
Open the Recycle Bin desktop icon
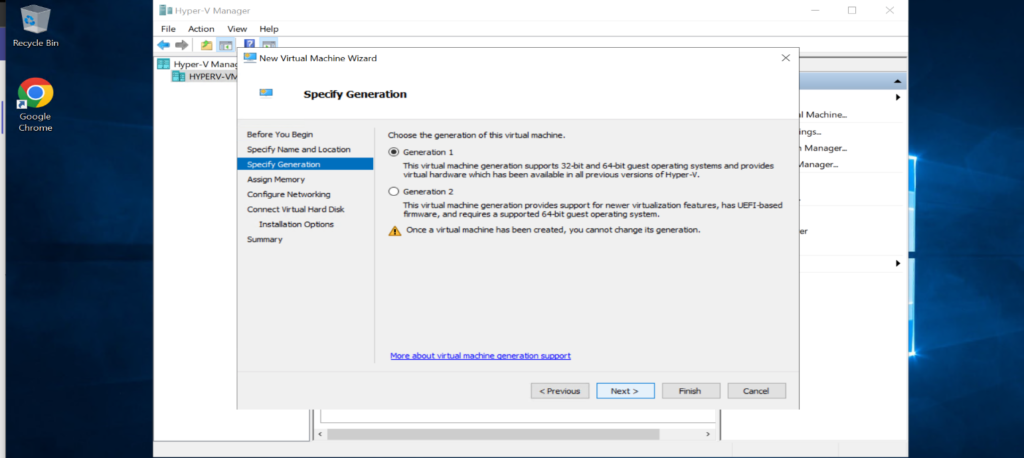[x=35, y=26]
